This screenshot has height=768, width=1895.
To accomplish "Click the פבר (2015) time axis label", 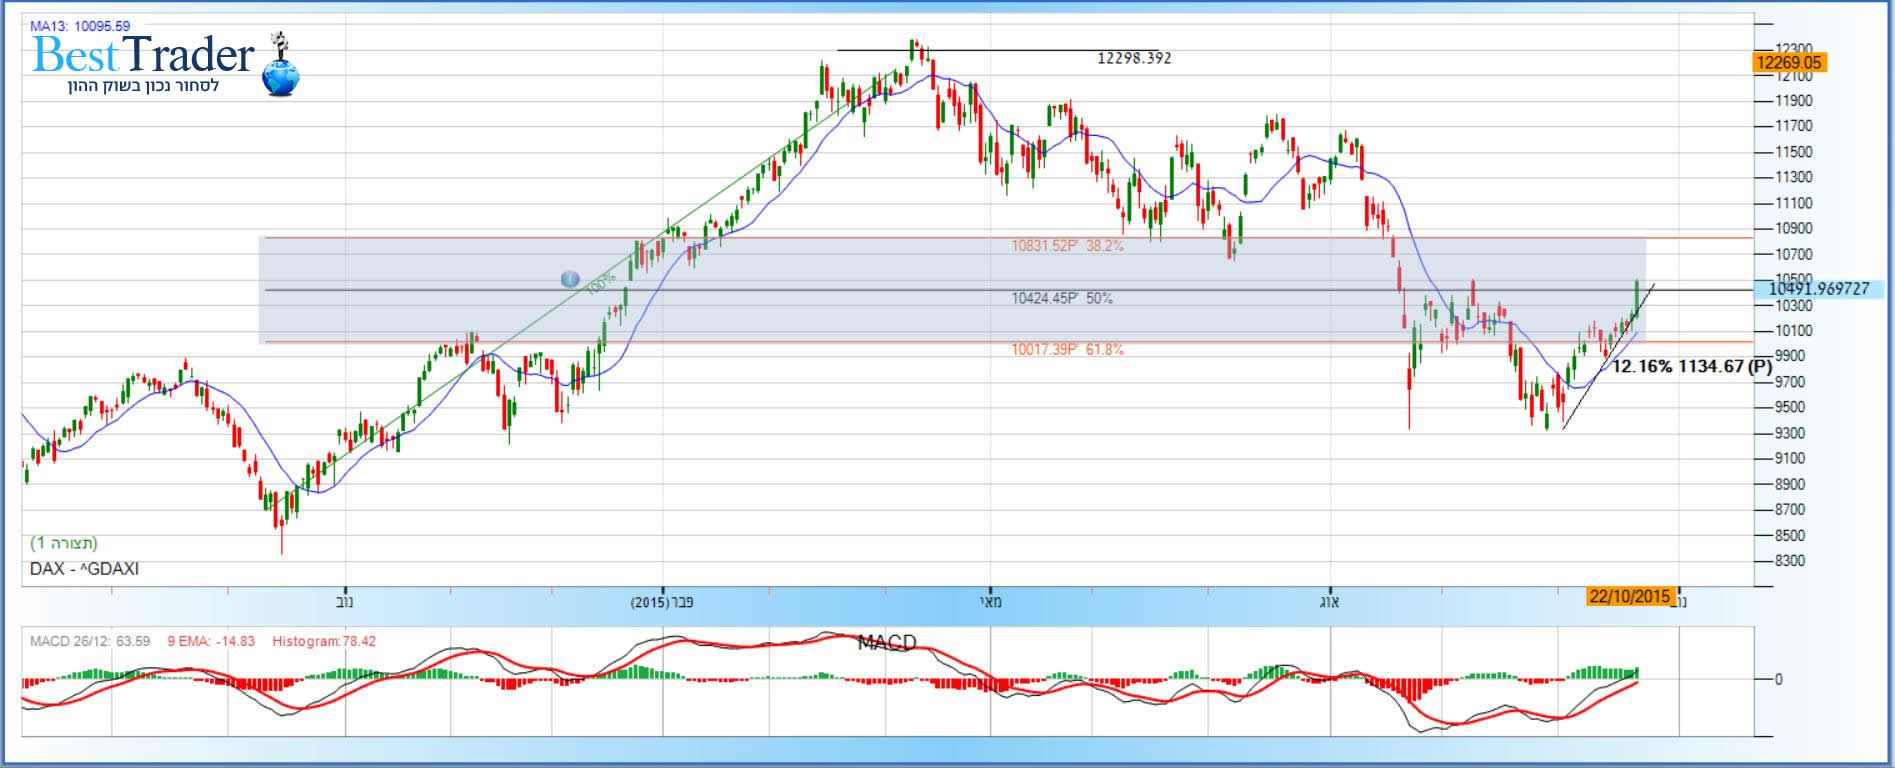I will pyautogui.click(x=662, y=602).
